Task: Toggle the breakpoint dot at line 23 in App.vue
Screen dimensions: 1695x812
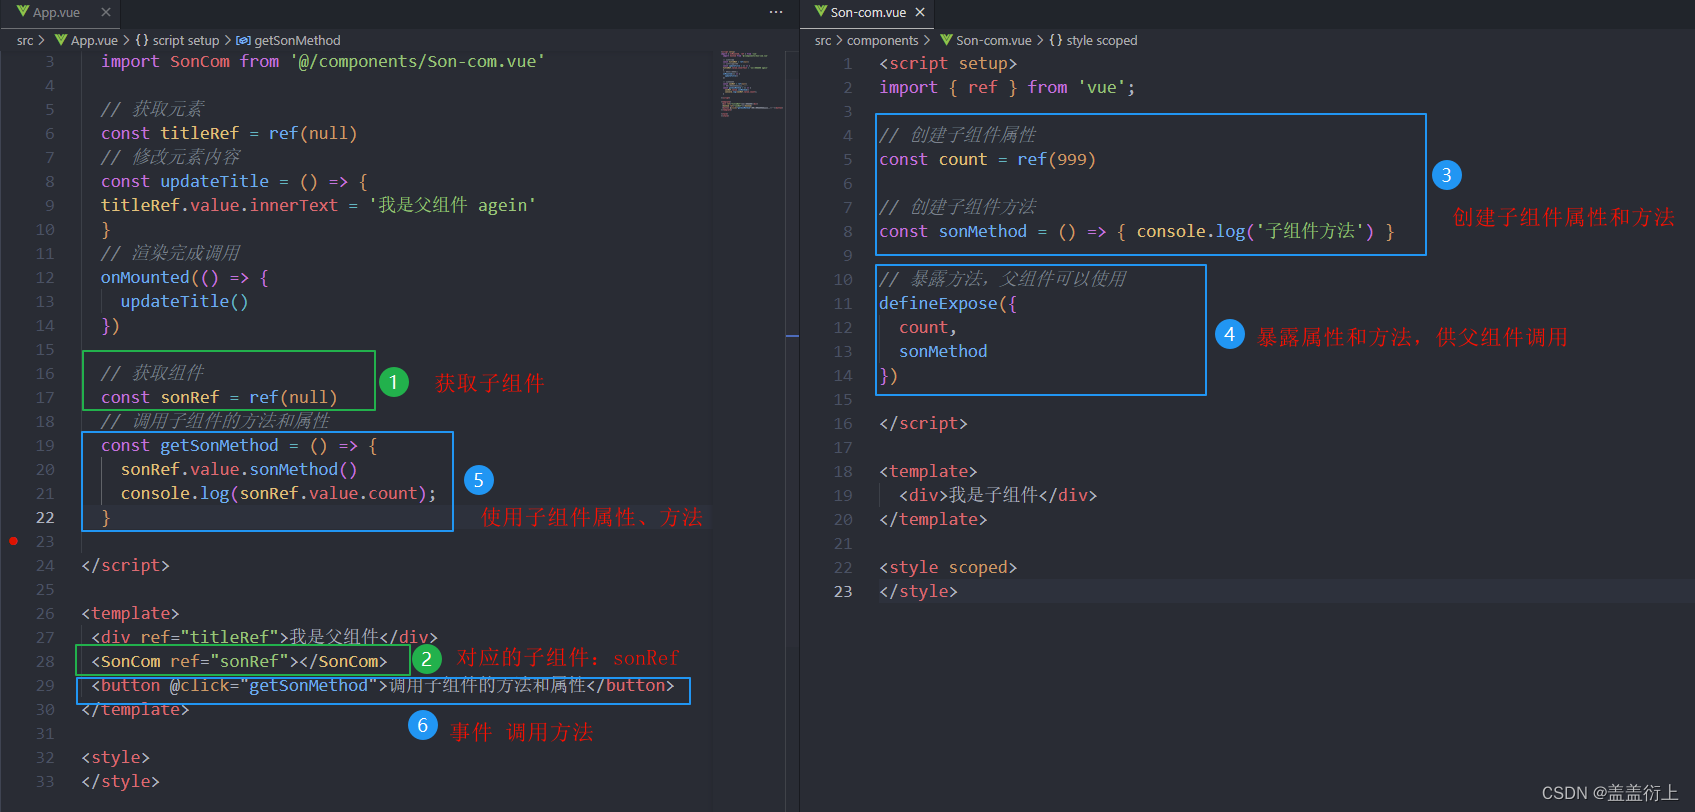Action: point(13,541)
